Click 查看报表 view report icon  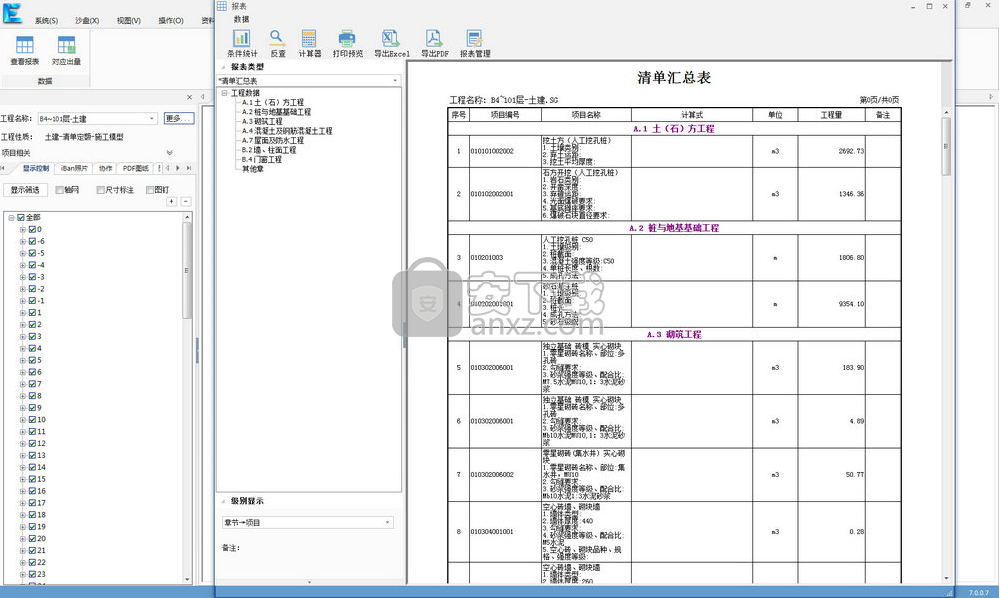25,51
